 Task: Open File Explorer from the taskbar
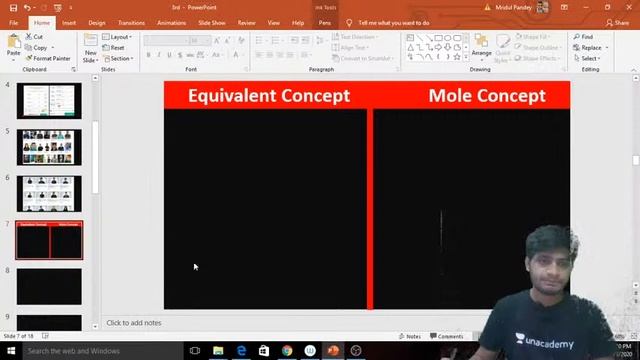(x=218, y=351)
